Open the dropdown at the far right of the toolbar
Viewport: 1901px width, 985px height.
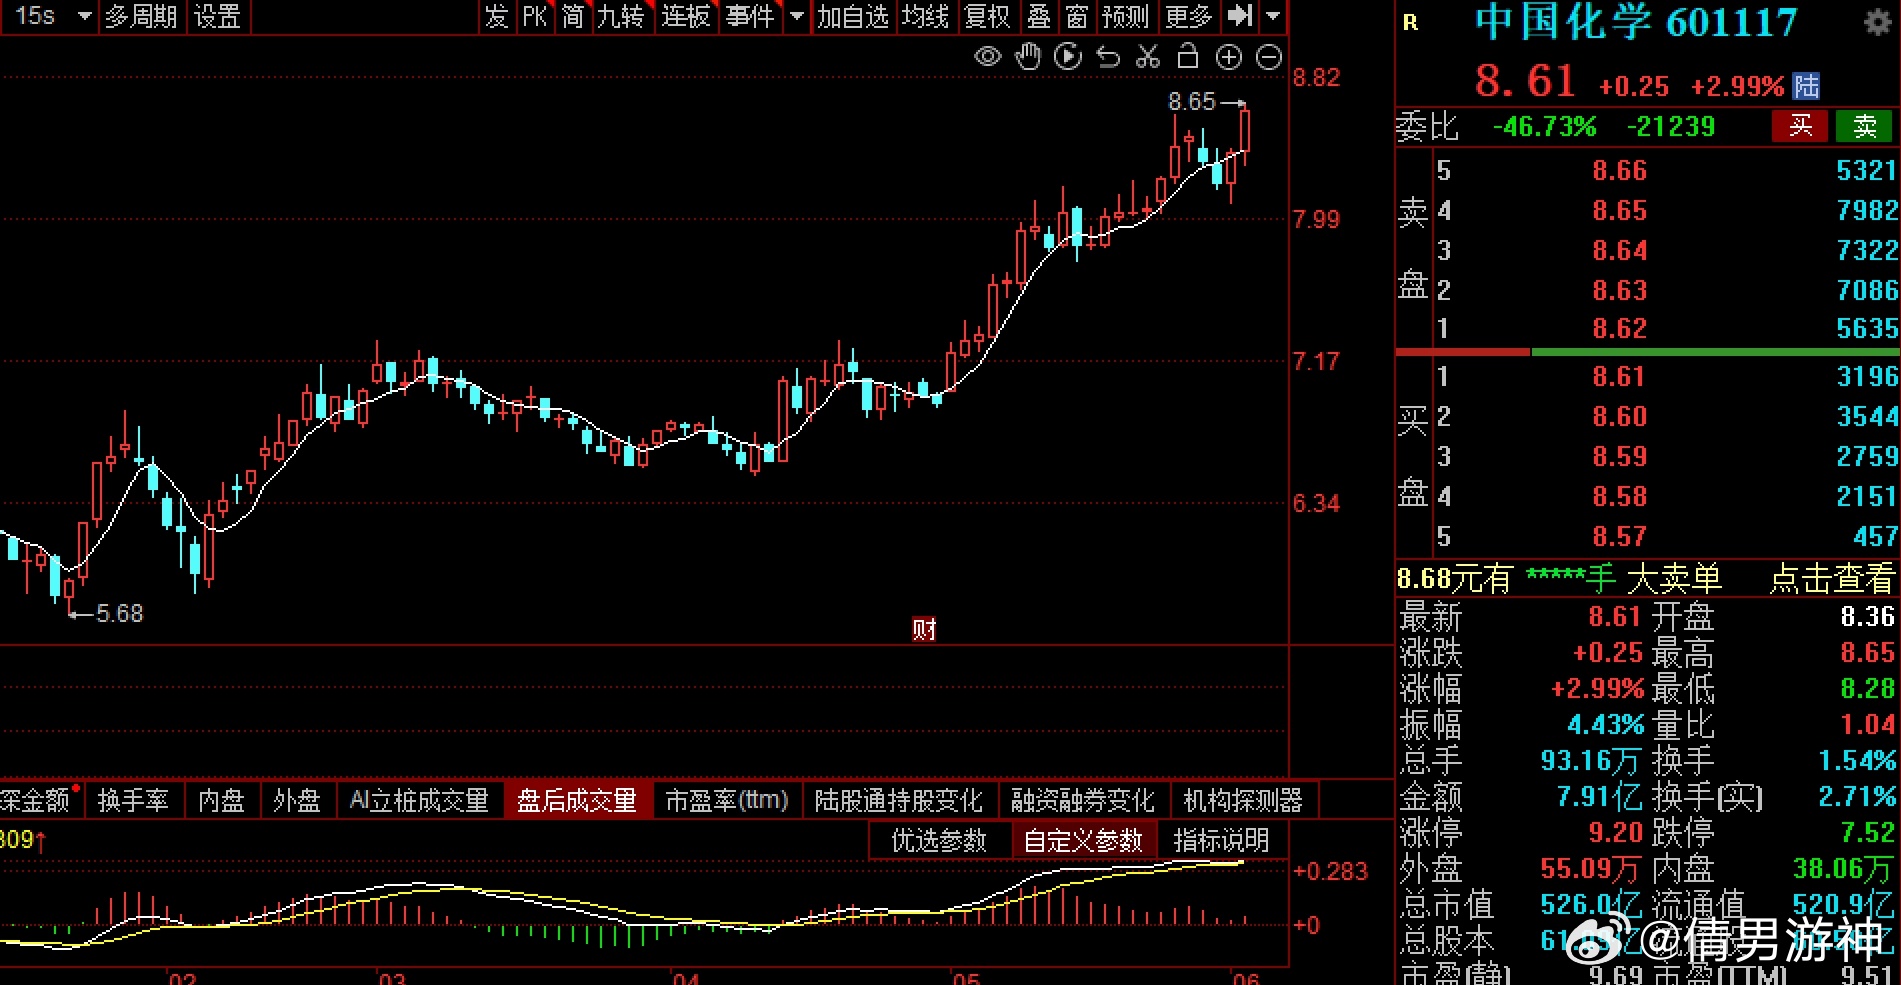click(1271, 17)
